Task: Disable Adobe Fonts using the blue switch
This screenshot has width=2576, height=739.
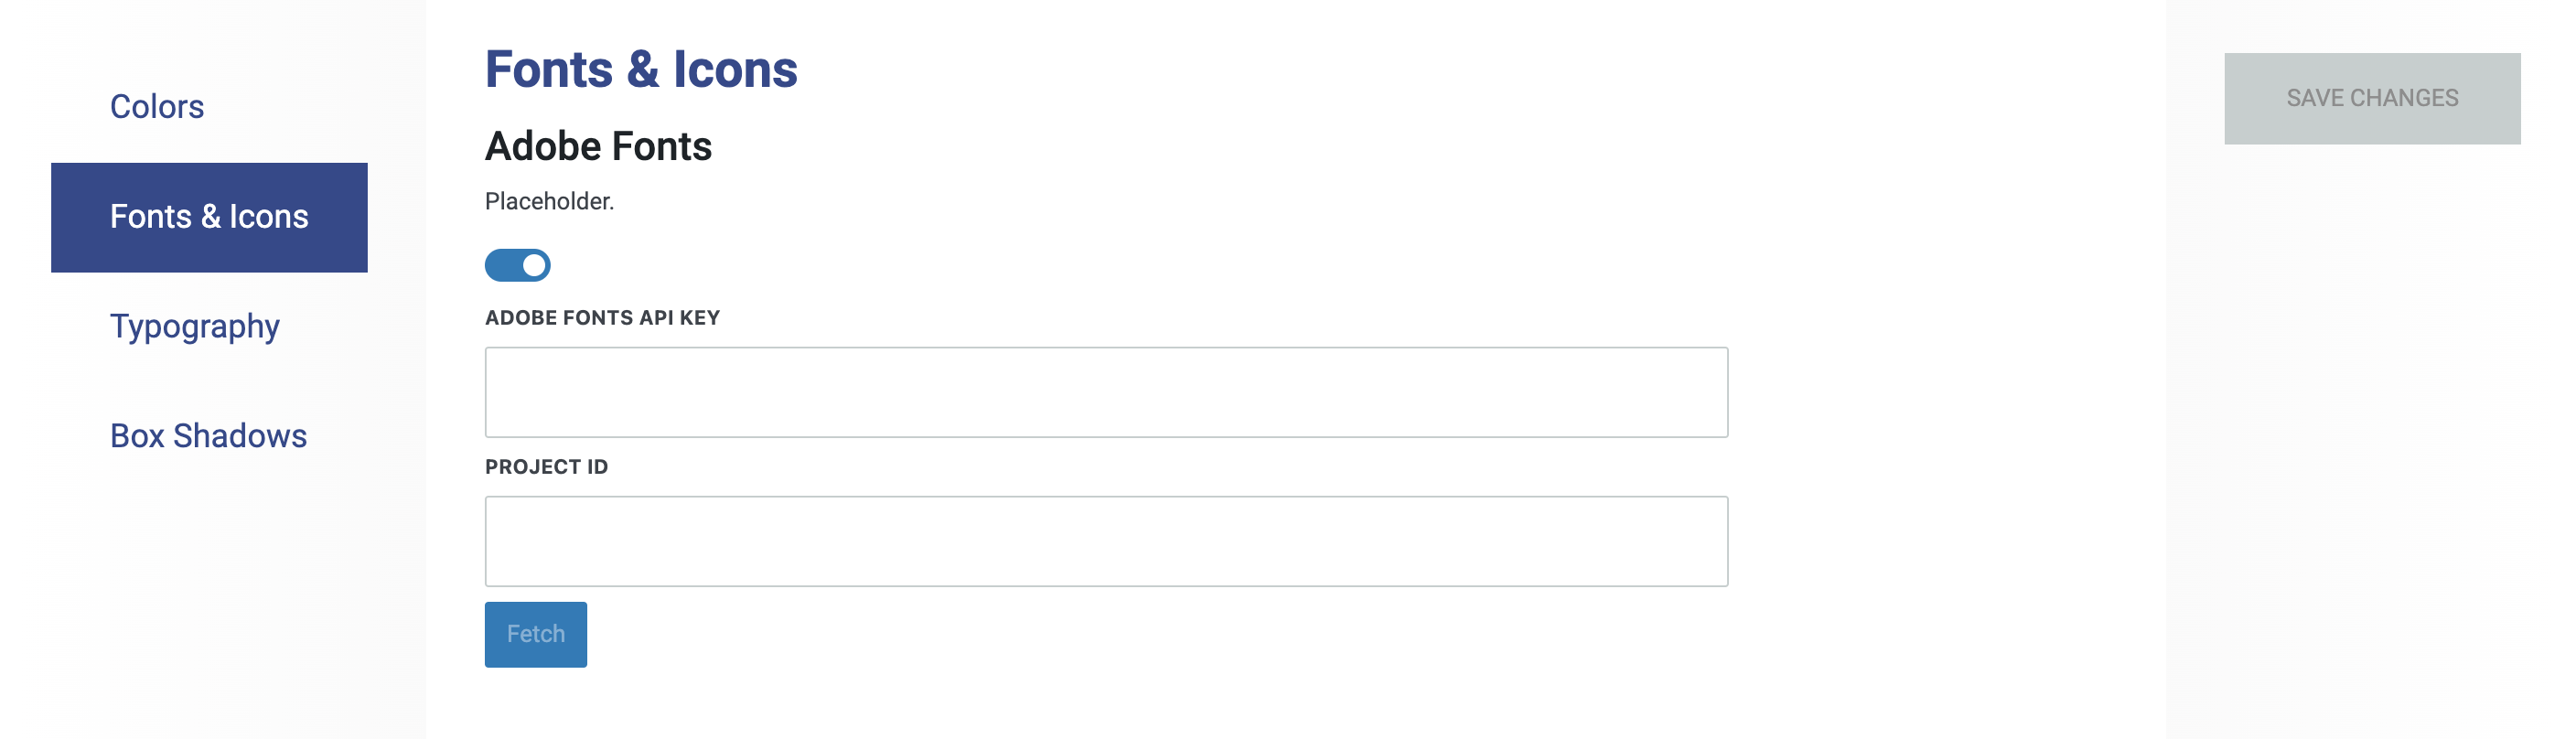Action: [x=517, y=265]
